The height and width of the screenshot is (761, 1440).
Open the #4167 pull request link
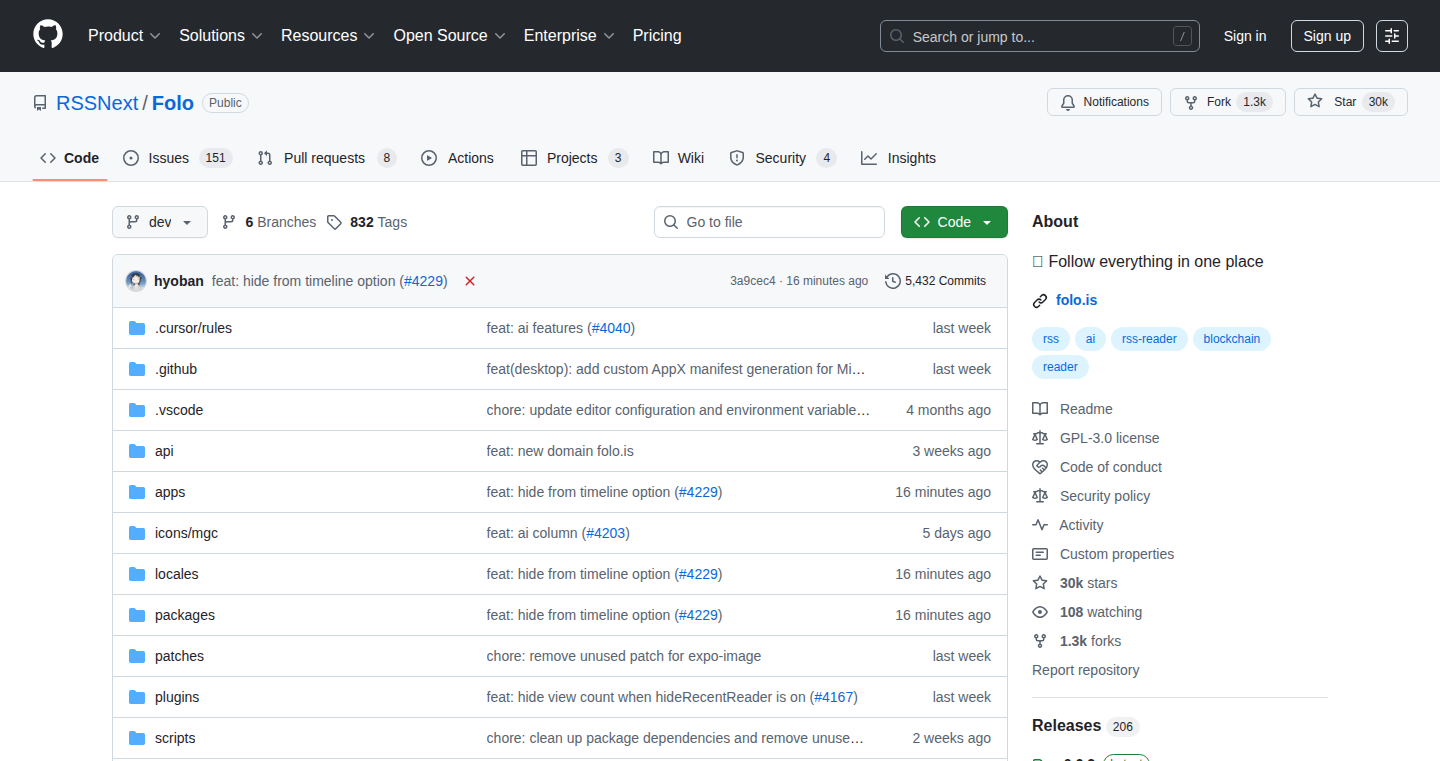point(834,697)
